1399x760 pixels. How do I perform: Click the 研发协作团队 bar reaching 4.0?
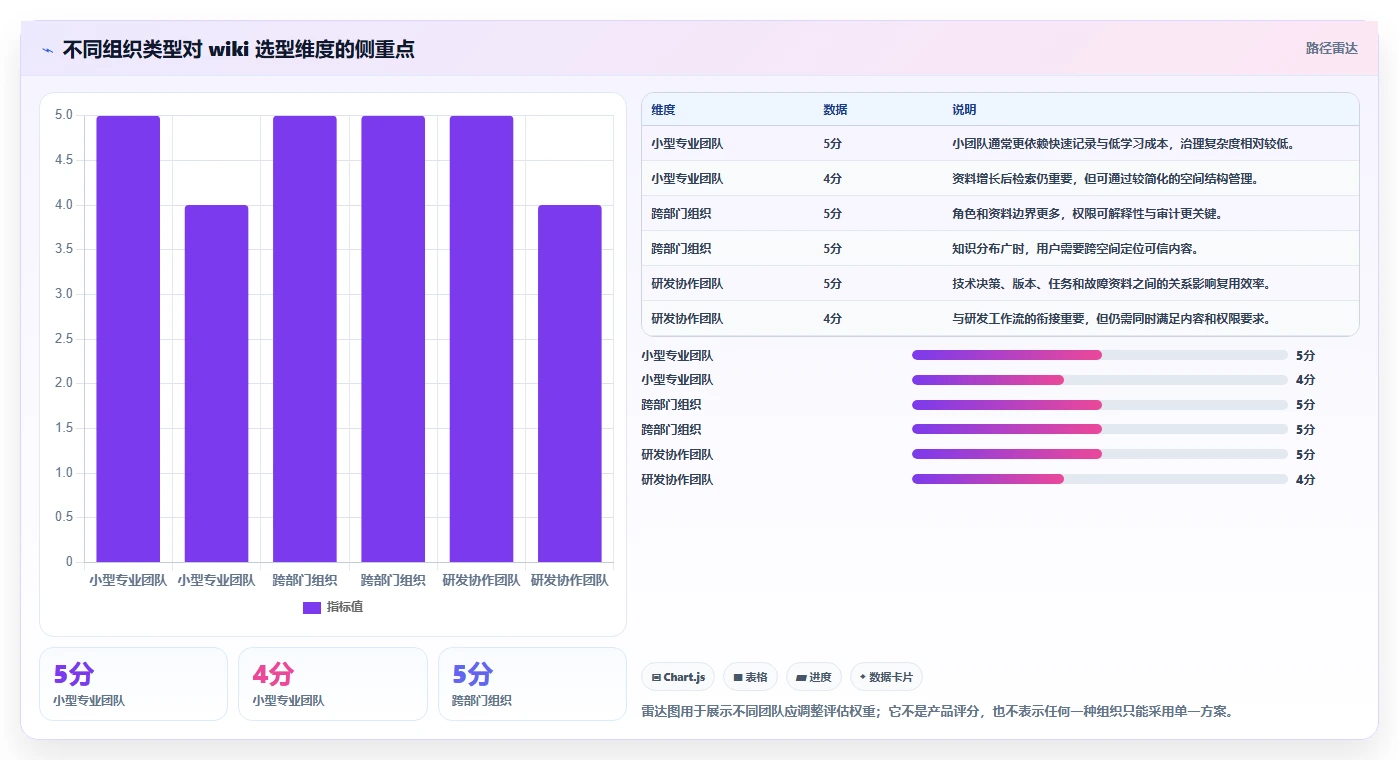pyautogui.click(x=570, y=383)
